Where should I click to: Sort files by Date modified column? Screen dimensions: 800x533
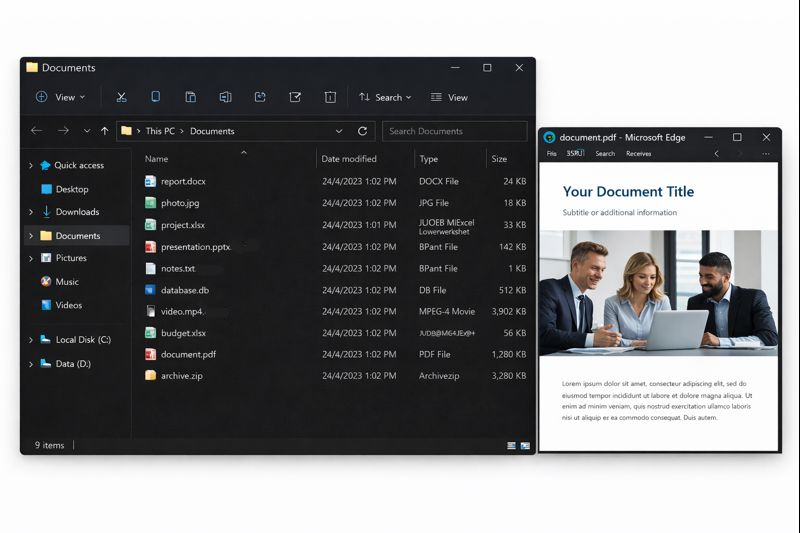348,159
